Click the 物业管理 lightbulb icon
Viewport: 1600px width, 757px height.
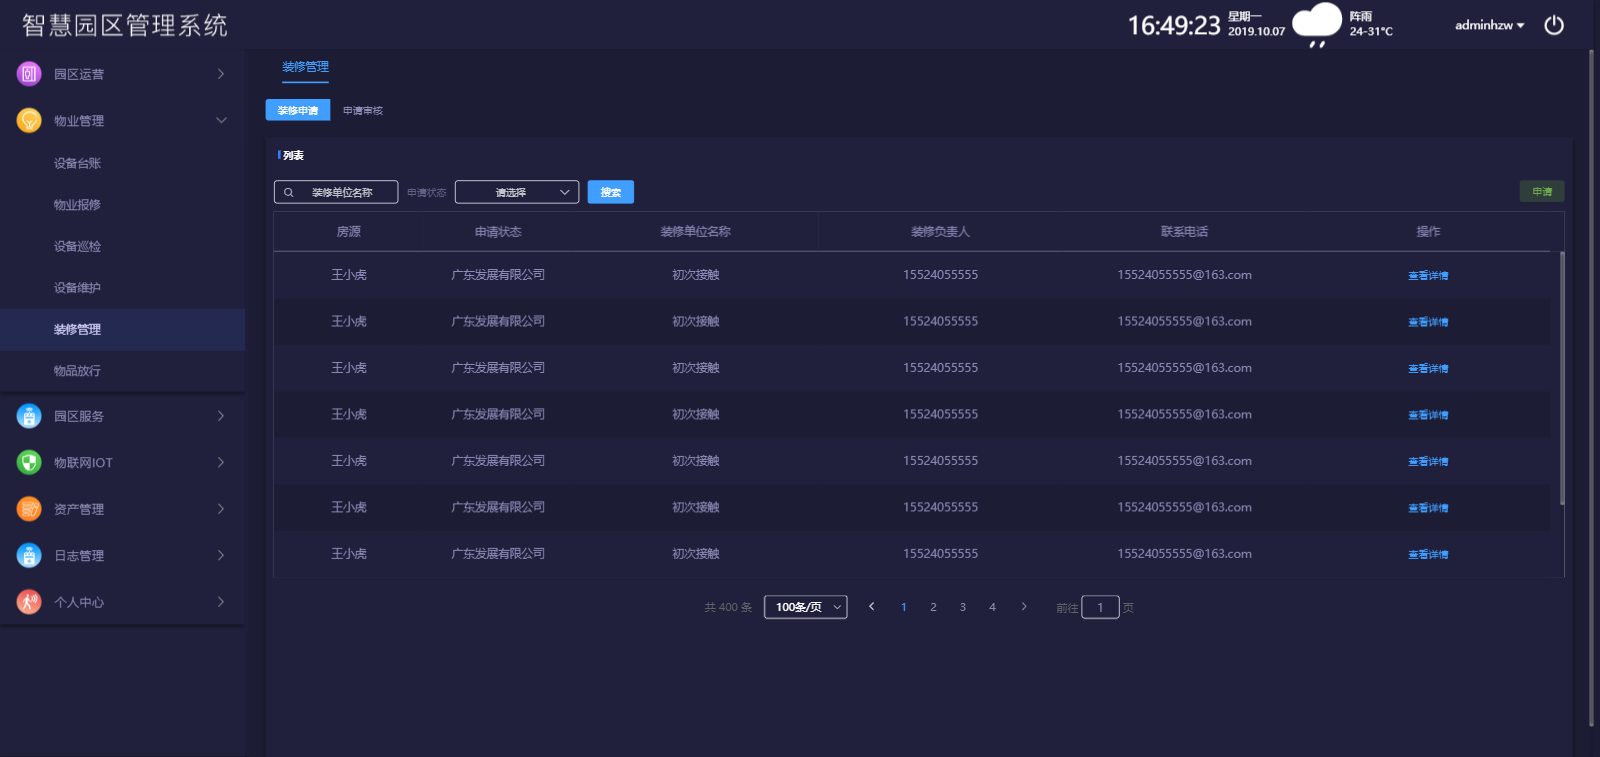[29, 121]
